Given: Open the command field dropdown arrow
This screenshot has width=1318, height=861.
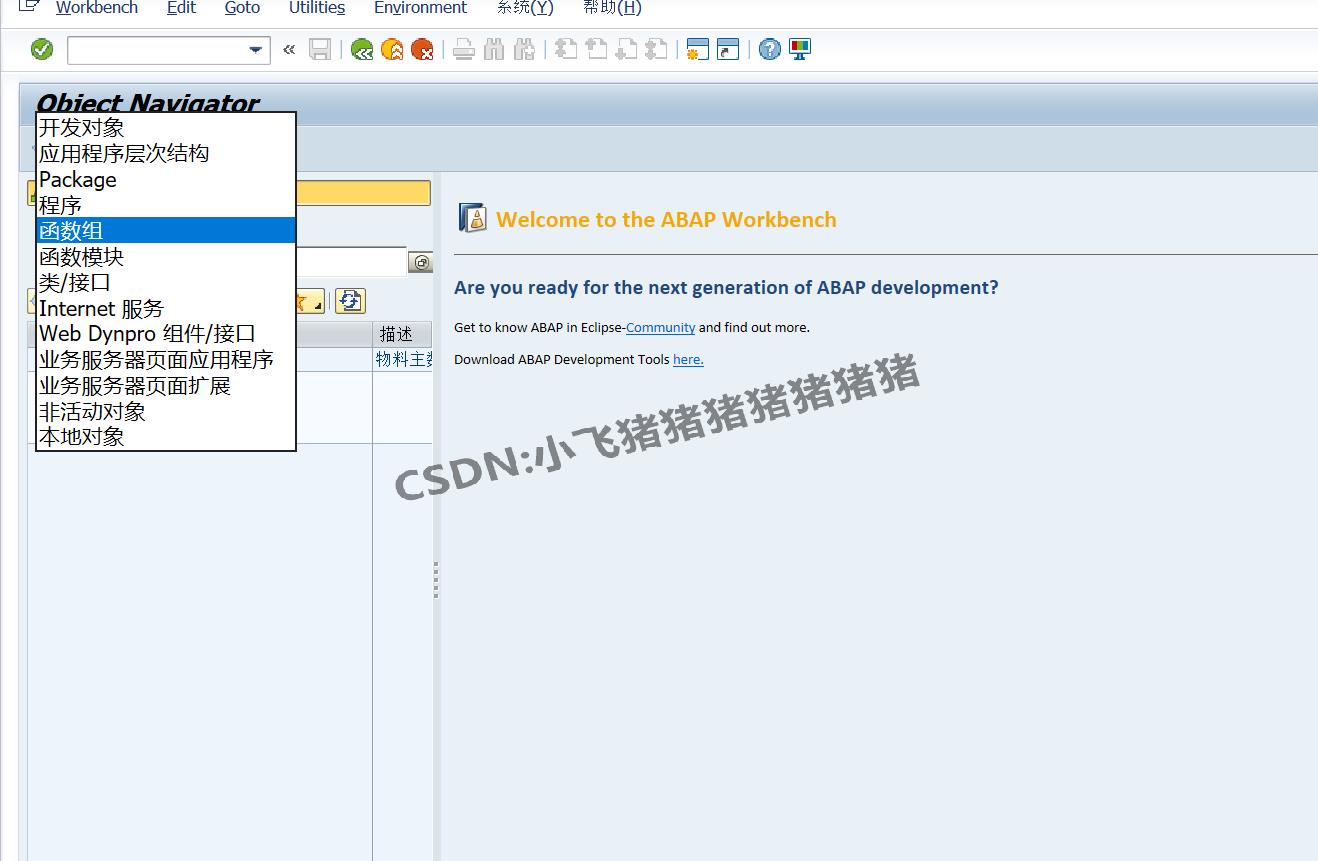Looking at the screenshot, I should [256, 49].
